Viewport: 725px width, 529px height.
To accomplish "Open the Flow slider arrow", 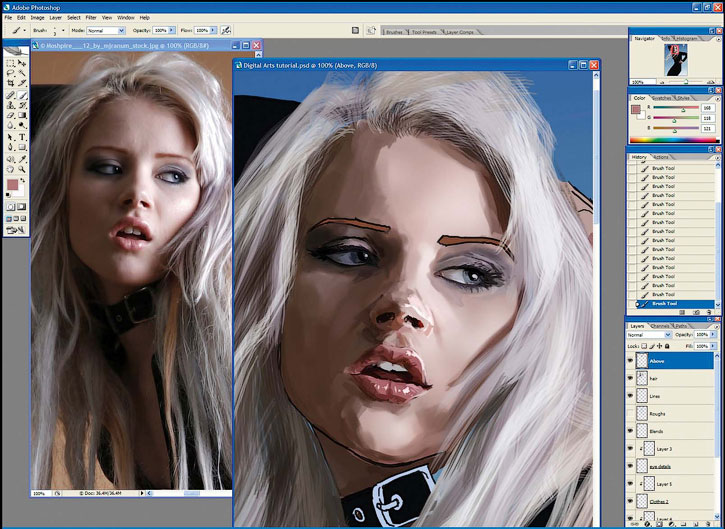I will pos(213,30).
